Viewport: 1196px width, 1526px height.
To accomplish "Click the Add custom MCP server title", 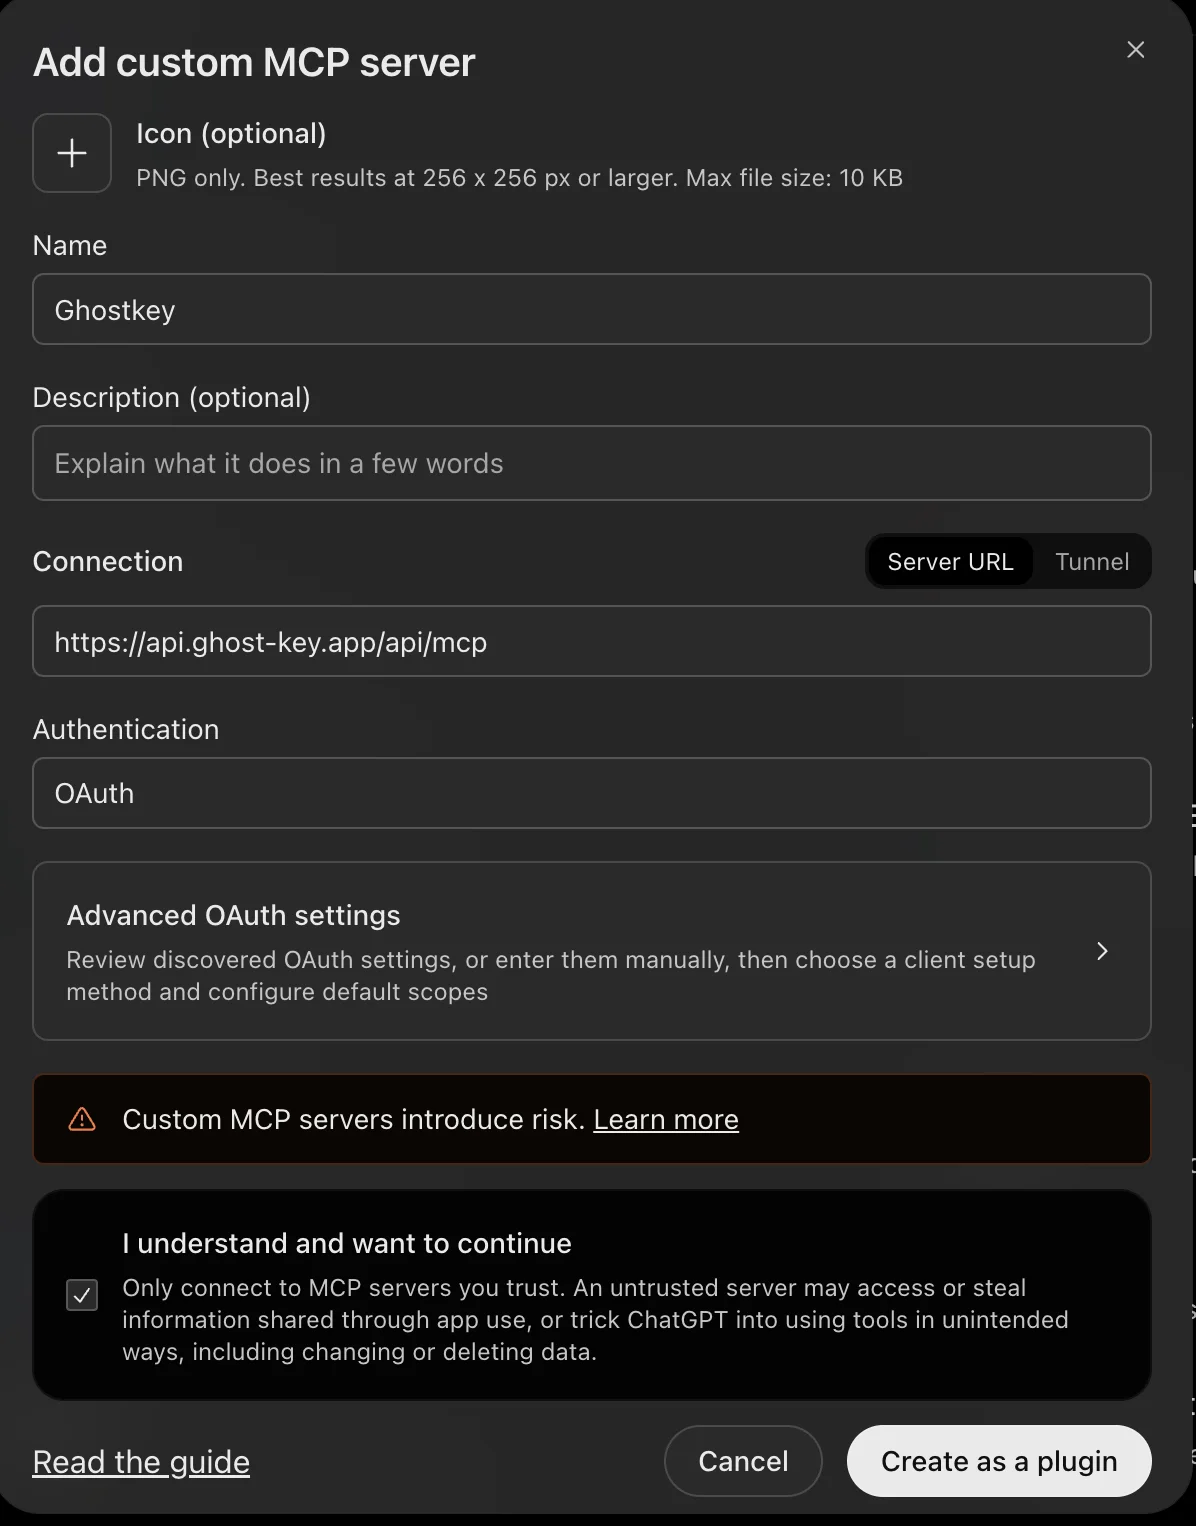I will coord(254,62).
